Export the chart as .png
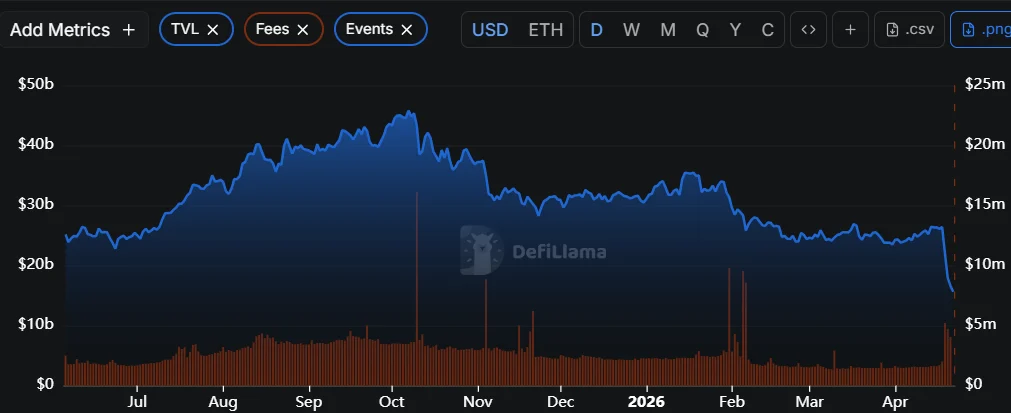Image resolution: width=1011 pixels, height=413 pixels. coord(984,29)
